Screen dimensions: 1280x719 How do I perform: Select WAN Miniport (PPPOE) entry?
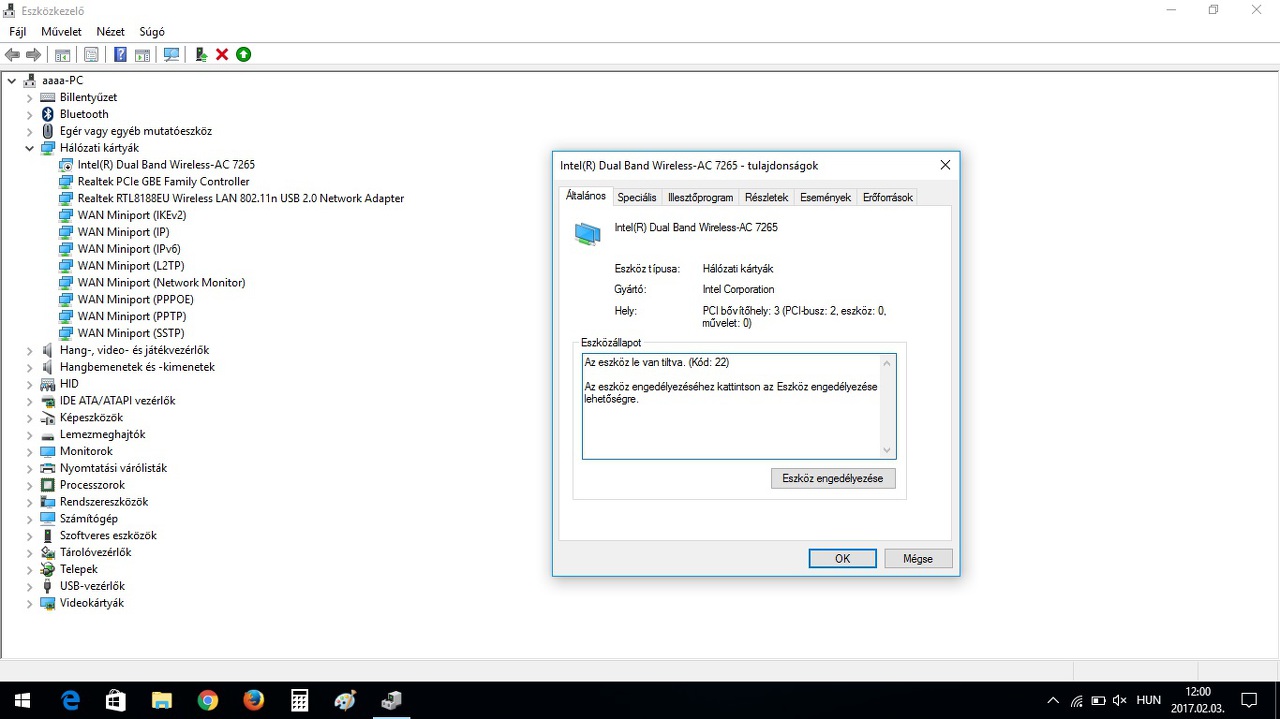(x=135, y=299)
